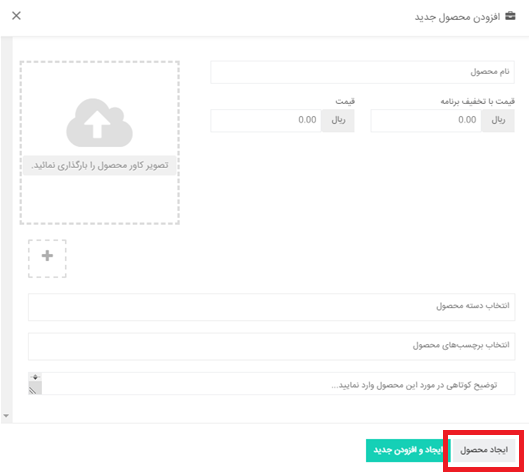Click the قیمت با تخفیف برنامه input
The height and width of the screenshot is (476, 529).
click(x=426, y=120)
